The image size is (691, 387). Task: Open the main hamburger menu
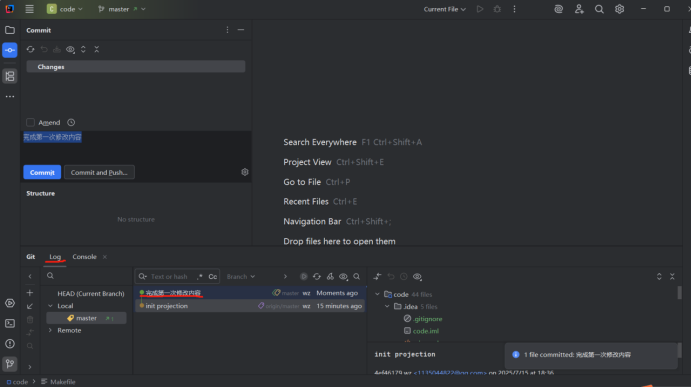coord(30,9)
